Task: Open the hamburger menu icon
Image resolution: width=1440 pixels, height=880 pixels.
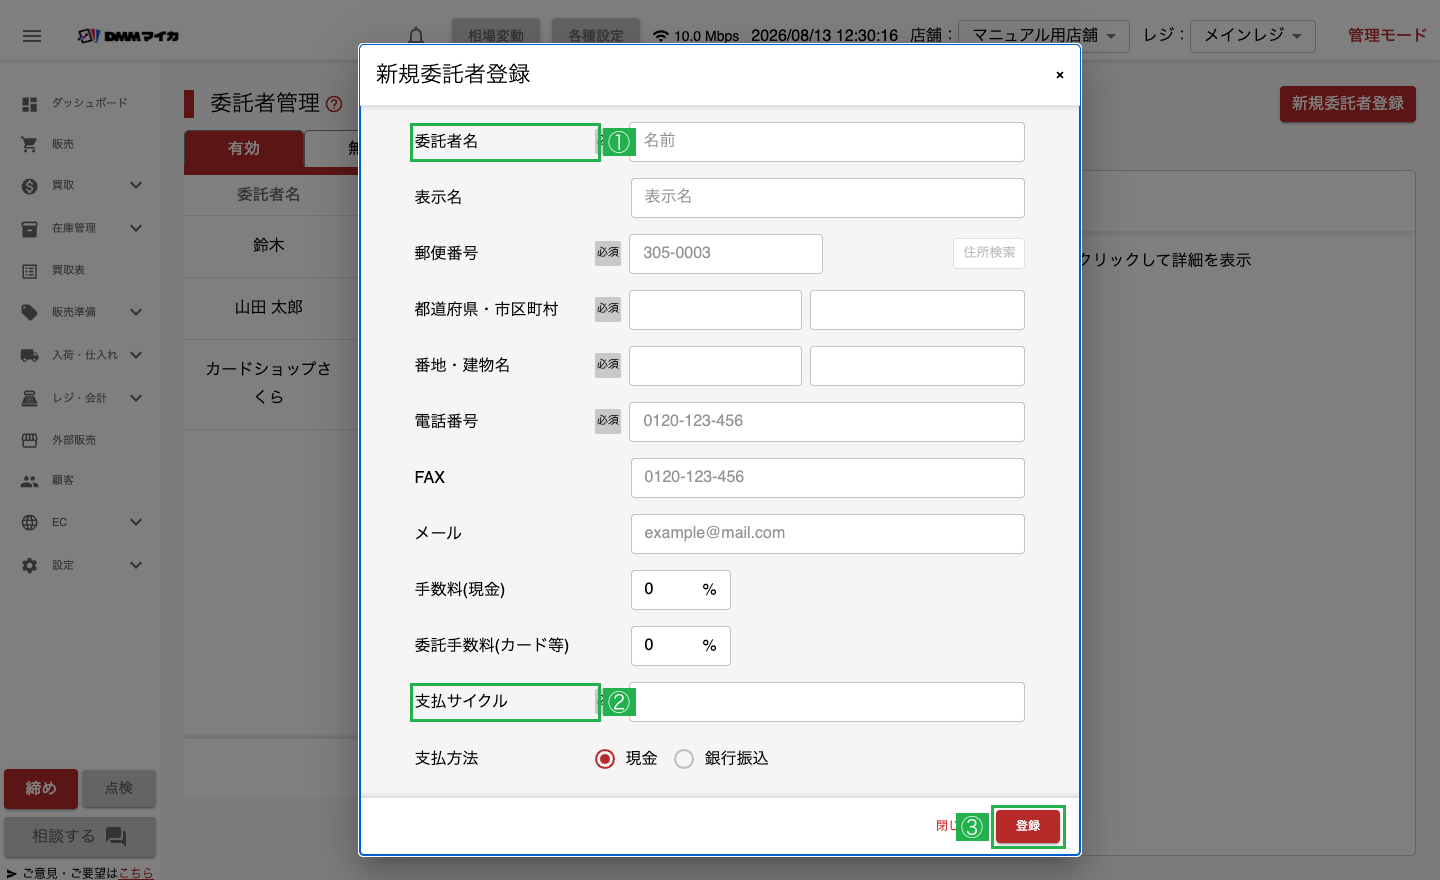Action: (32, 36)
